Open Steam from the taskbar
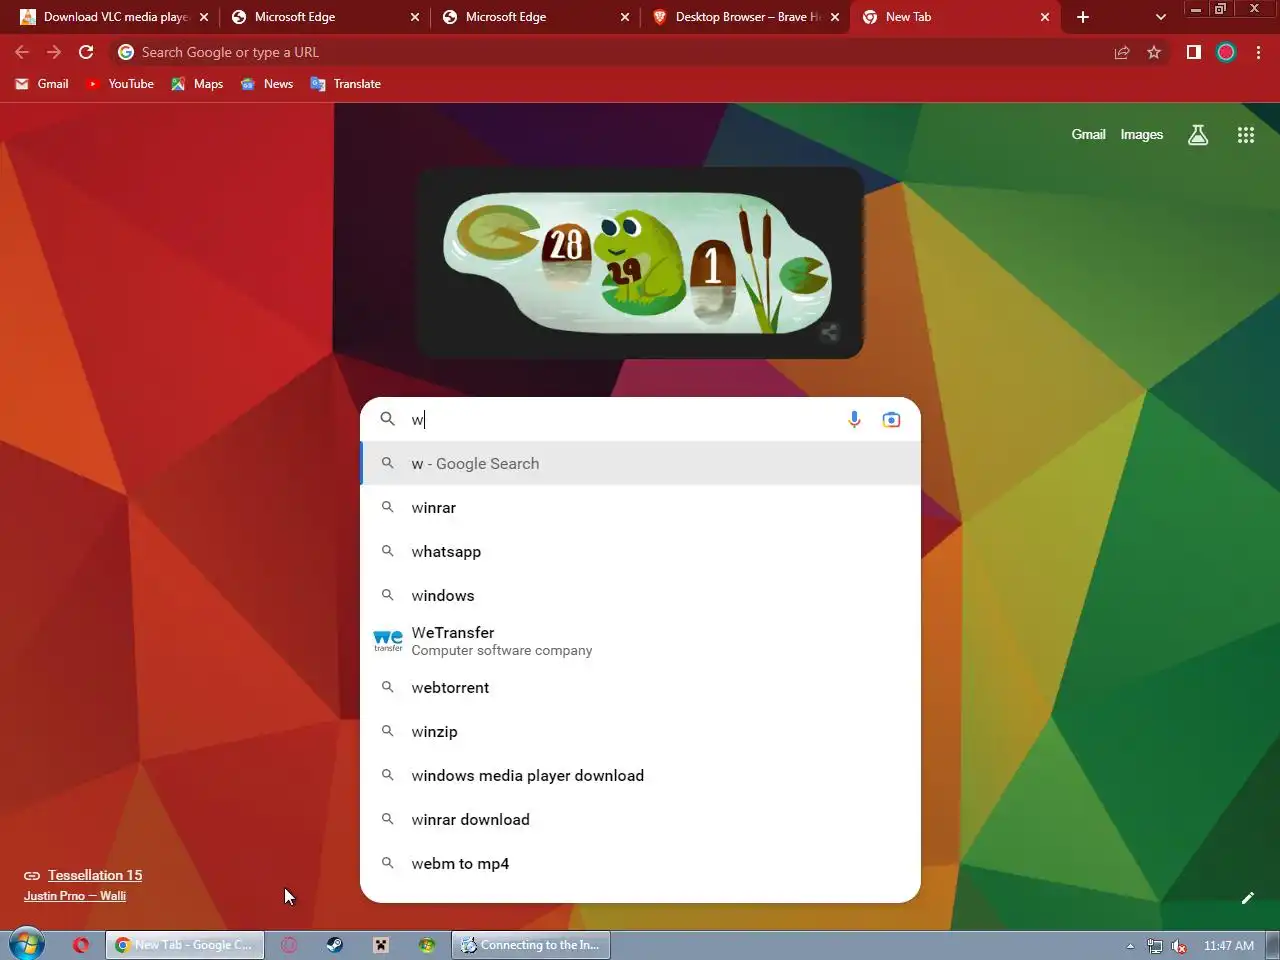 pos(335,945)
